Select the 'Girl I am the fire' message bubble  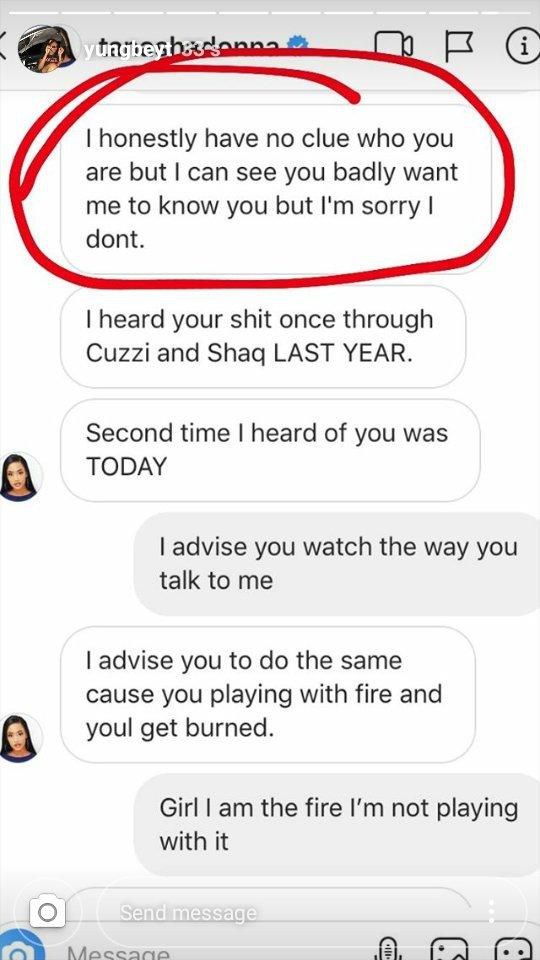[339, 824]
